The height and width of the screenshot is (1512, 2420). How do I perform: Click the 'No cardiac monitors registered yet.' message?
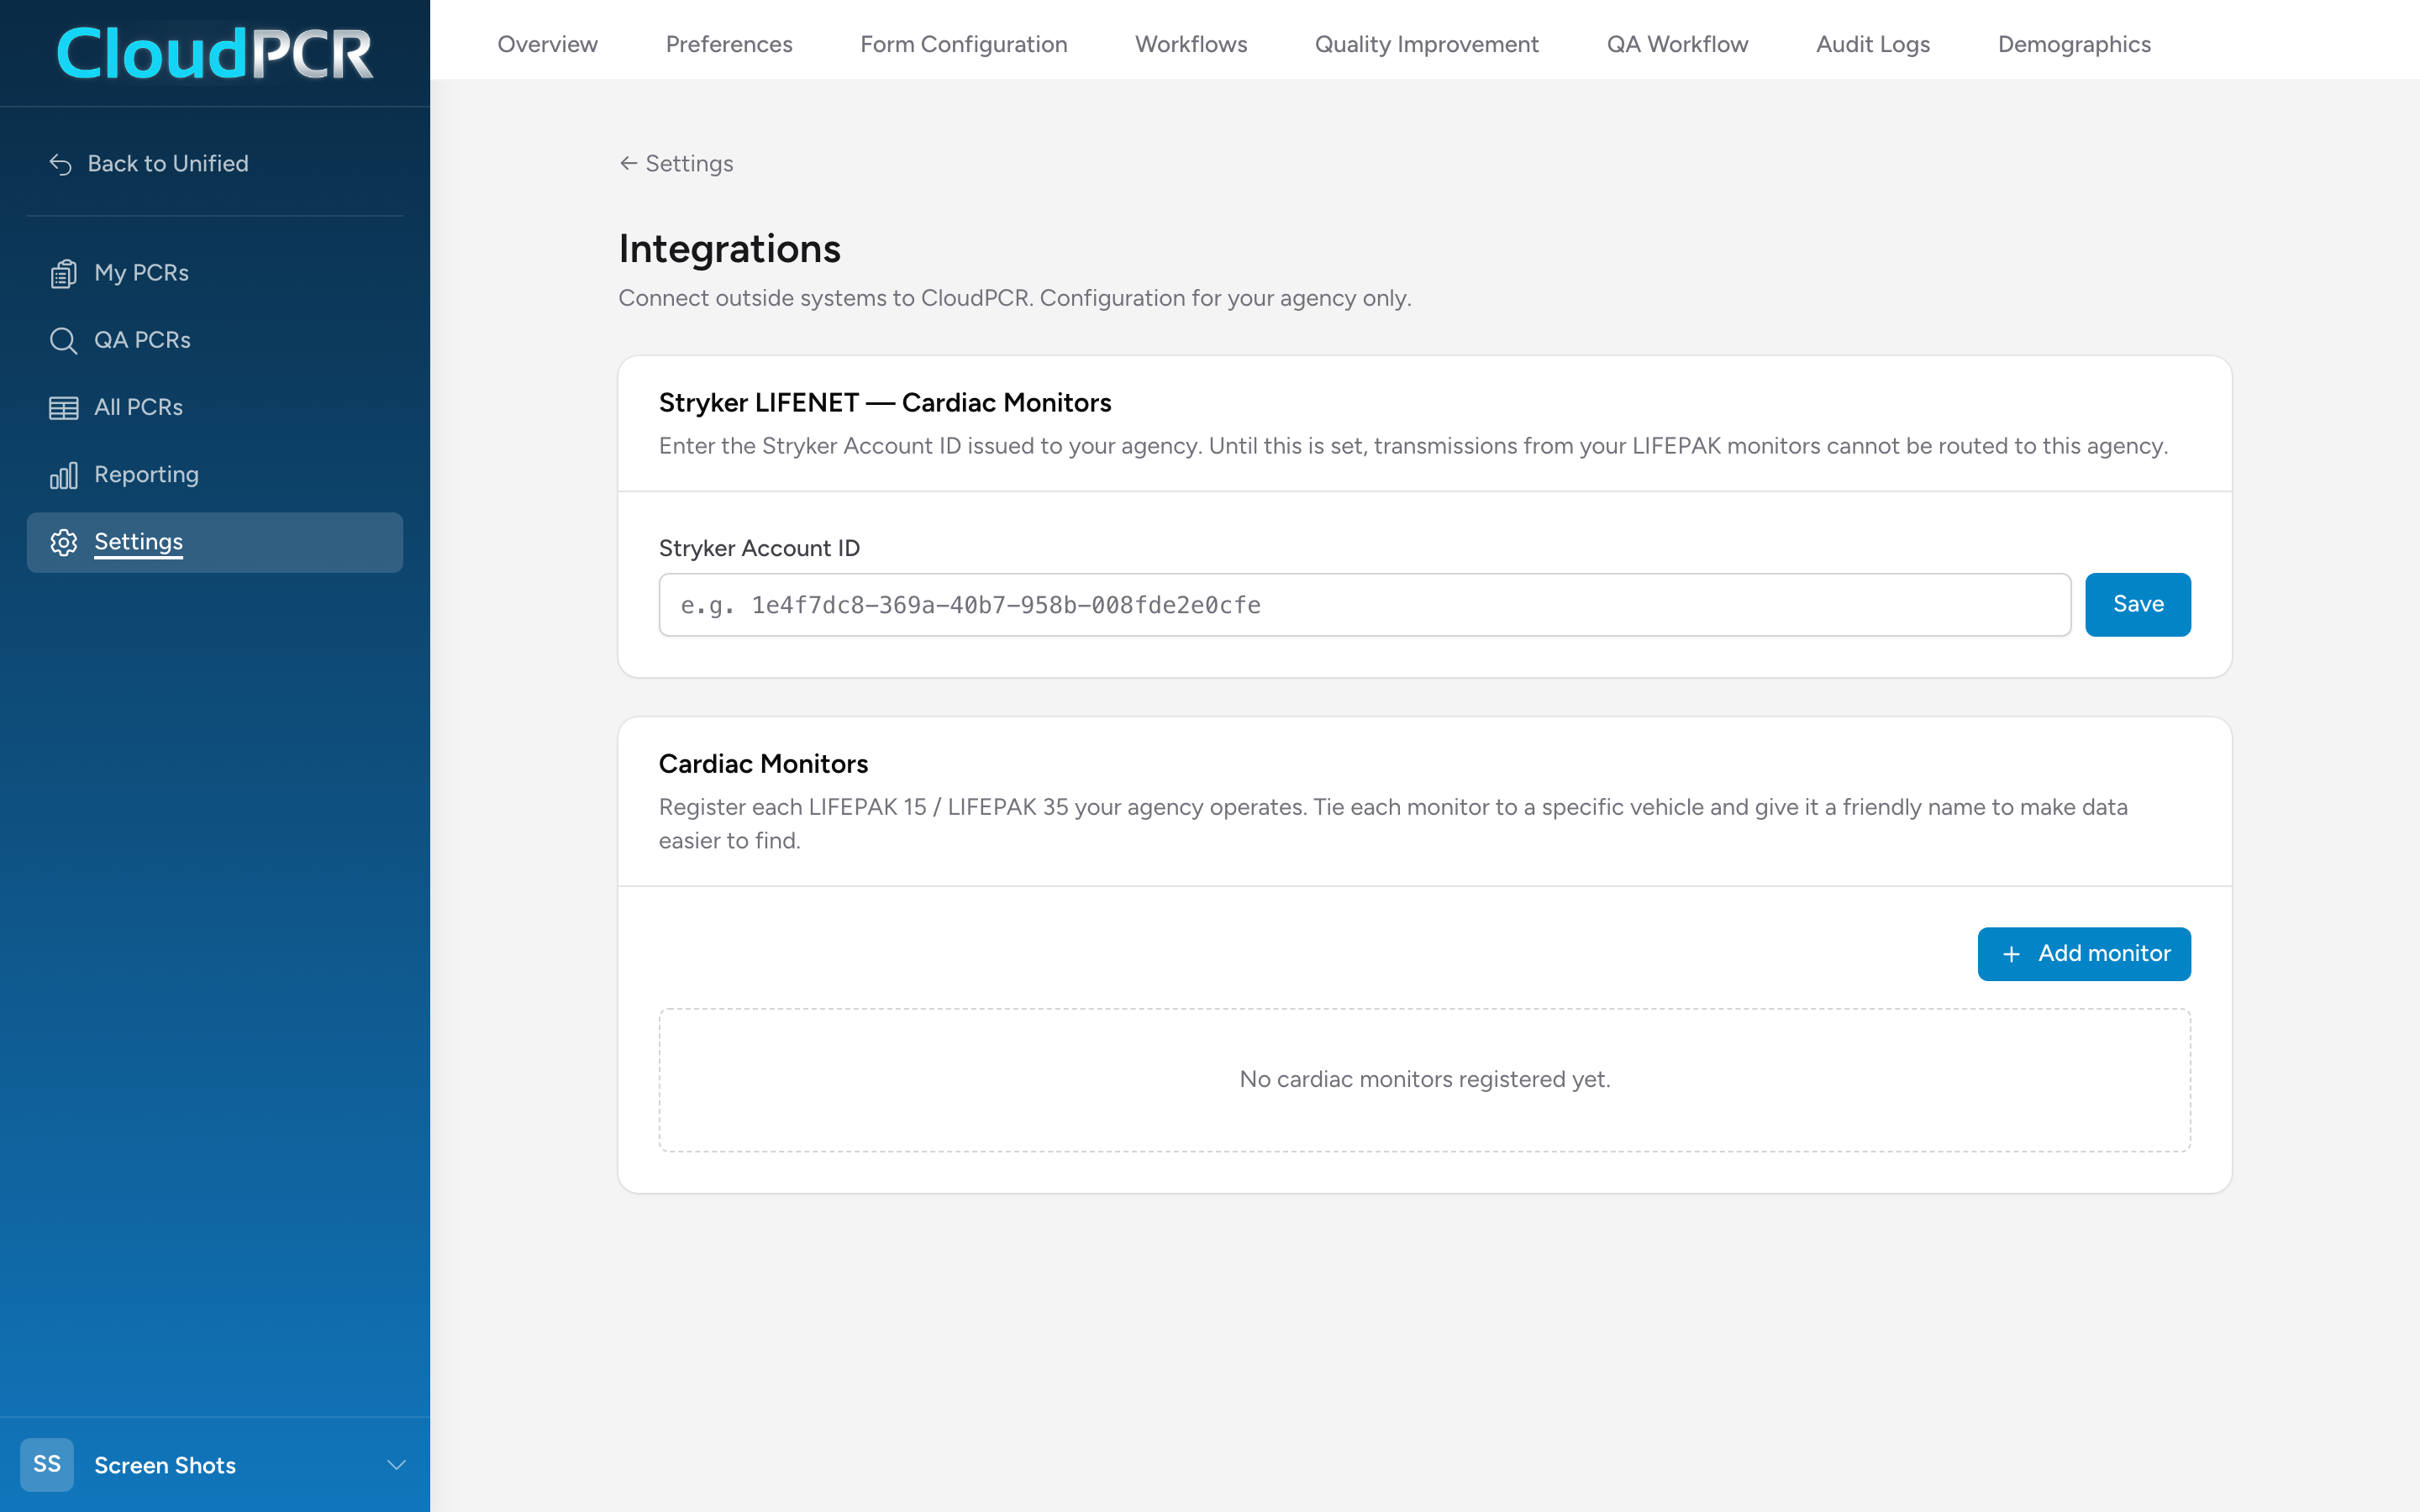[1424, 1079]
